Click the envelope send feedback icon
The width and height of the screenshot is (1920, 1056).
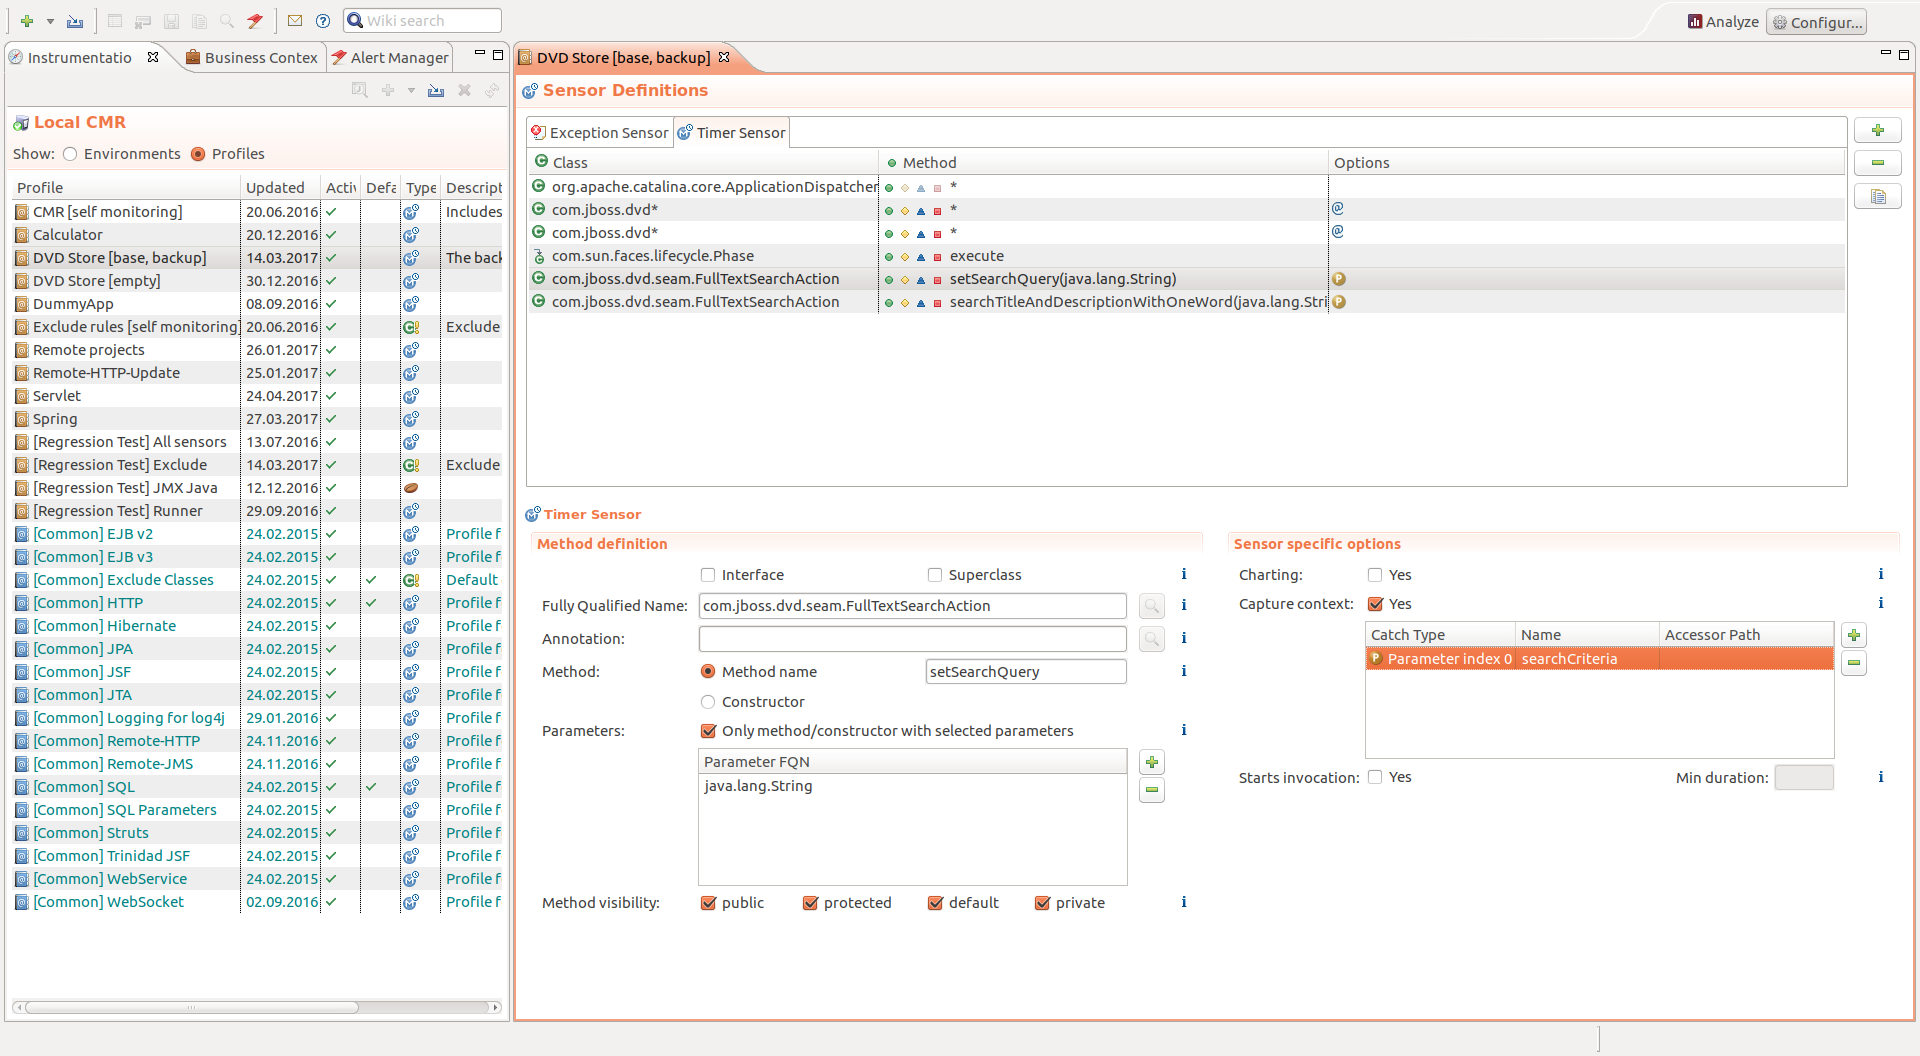(x=295, y=21)
